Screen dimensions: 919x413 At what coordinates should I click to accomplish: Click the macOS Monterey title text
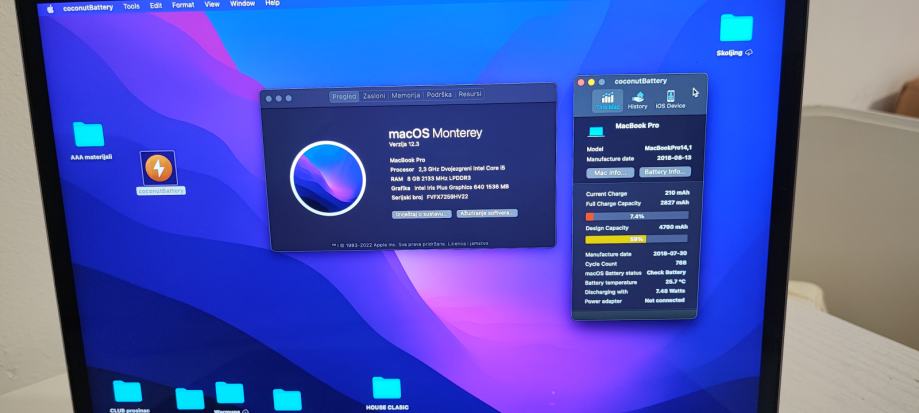(x=435, y=134)
